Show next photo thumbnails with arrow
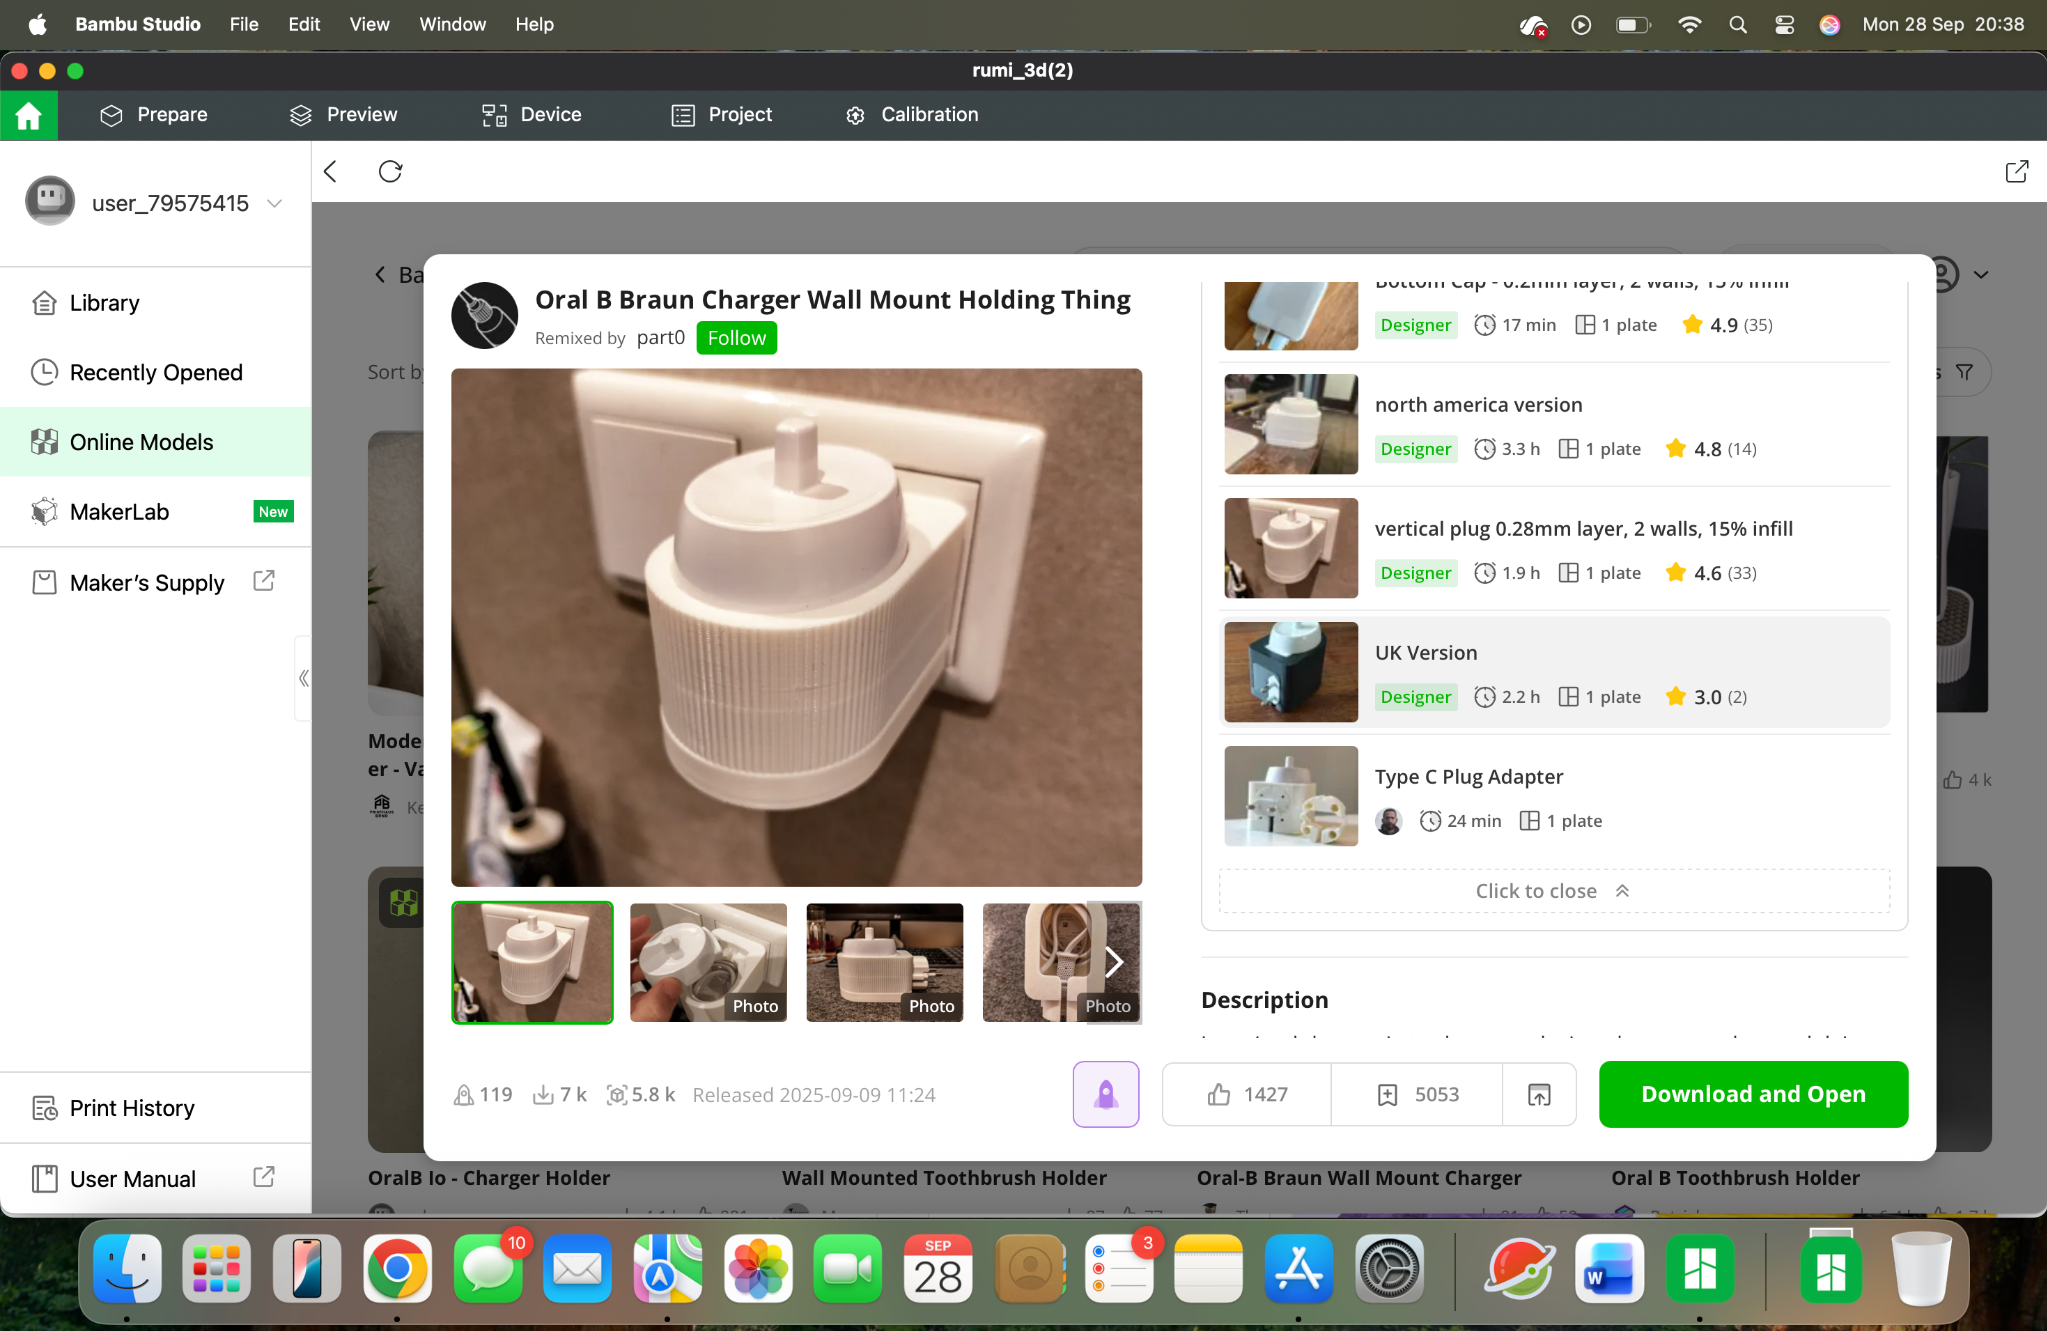Screen dimensions: 2047x1331 [1114, 962]
